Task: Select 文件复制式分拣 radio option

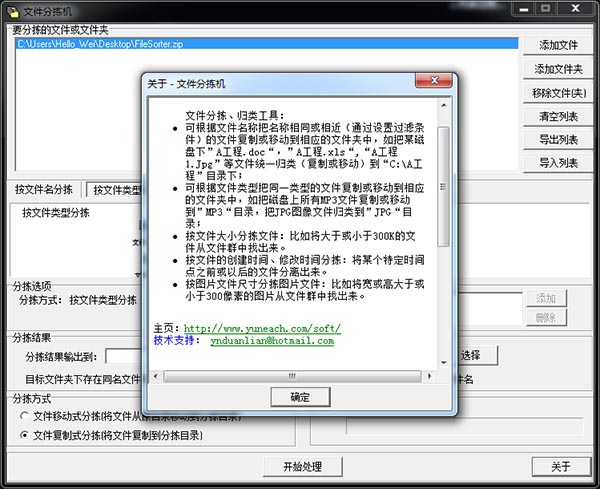Action: tap(24, 435)
